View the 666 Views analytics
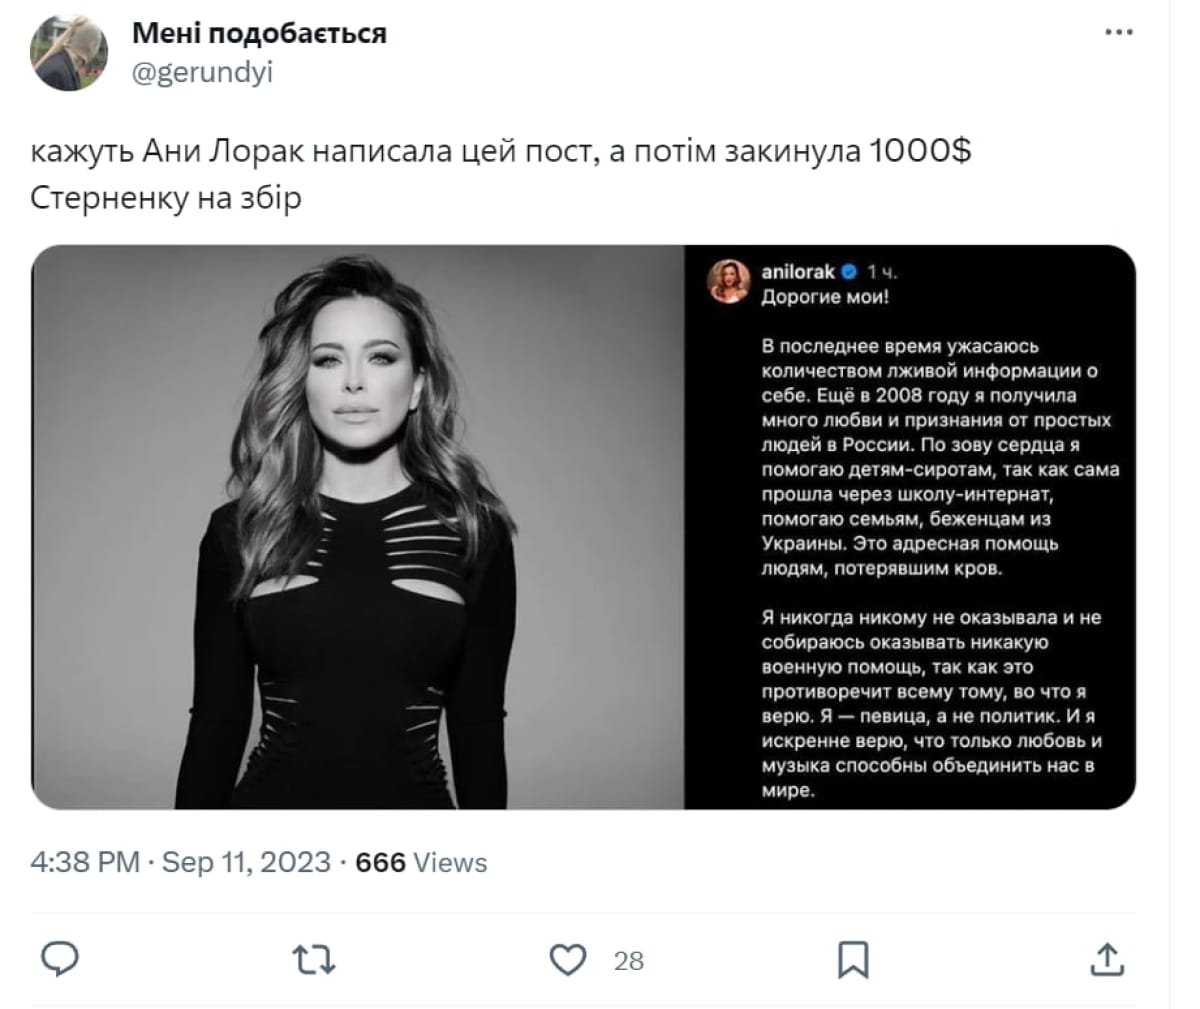Screen dimensions: 1200x1009 coord(421,862)
